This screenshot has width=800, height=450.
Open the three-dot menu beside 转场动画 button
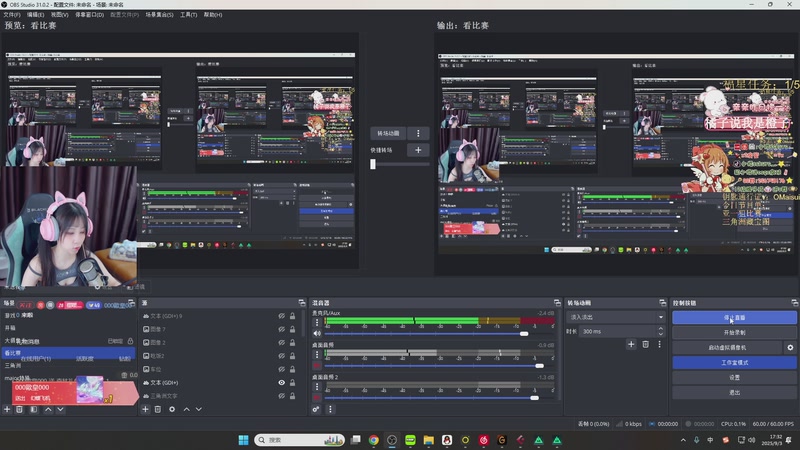pyautogui.click(x=418, y=133)
